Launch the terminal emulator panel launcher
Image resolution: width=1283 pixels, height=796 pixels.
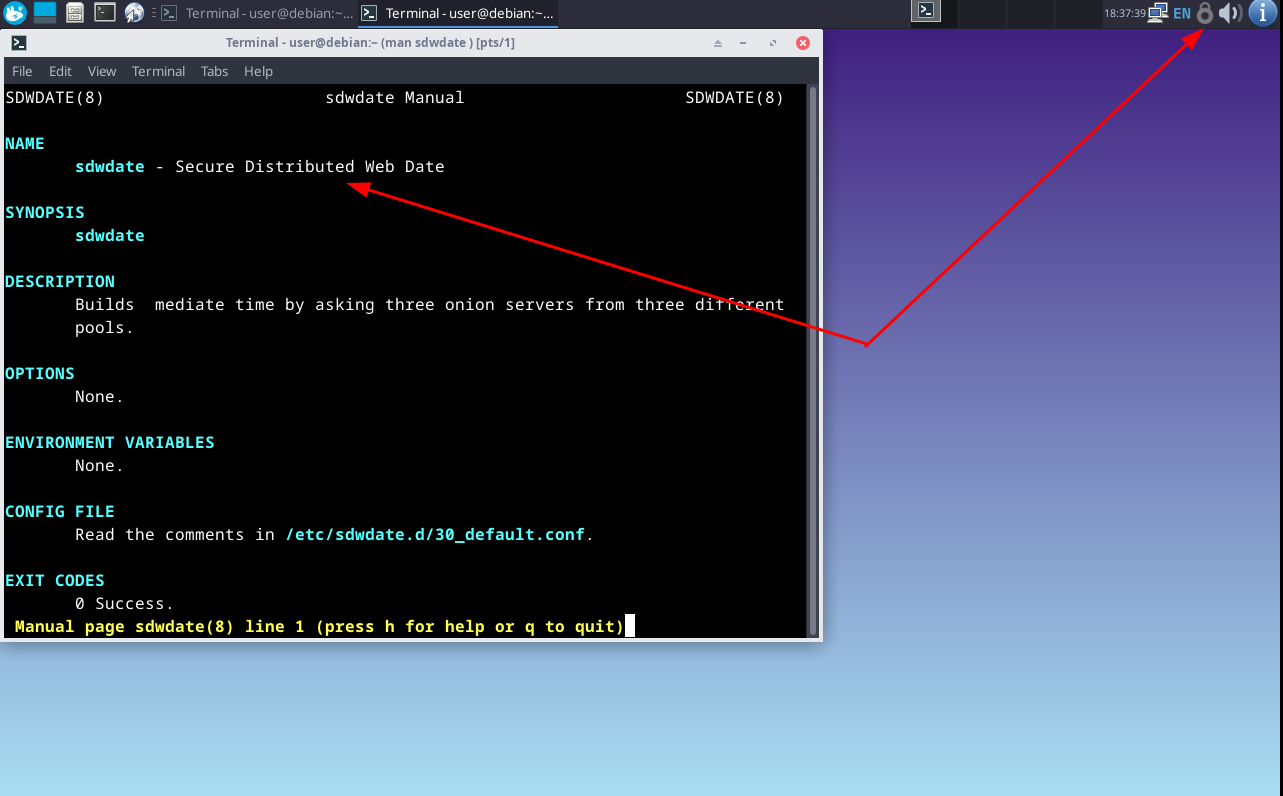pyautogui.click(x=105, y=13)
